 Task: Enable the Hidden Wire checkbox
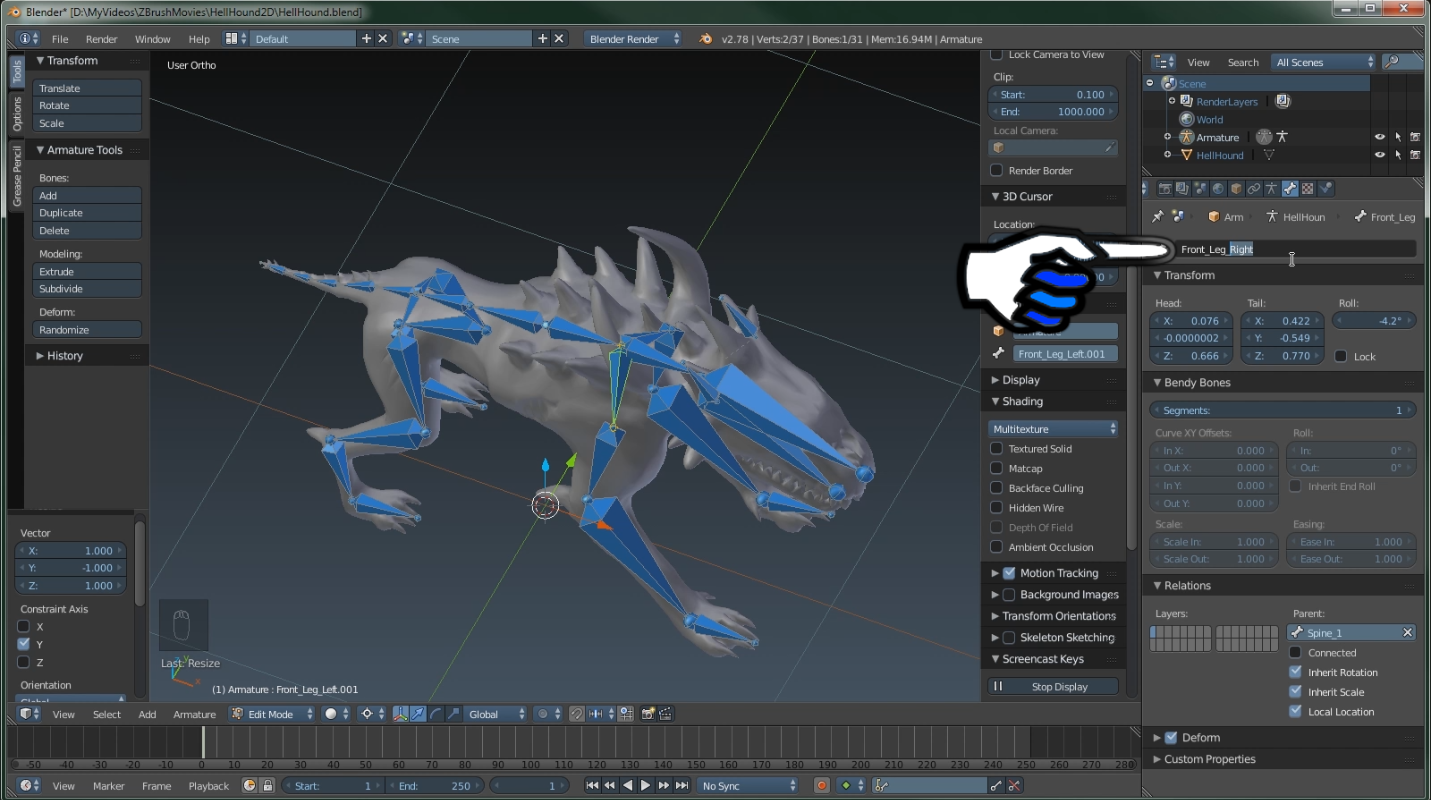[x=996, y=508]
